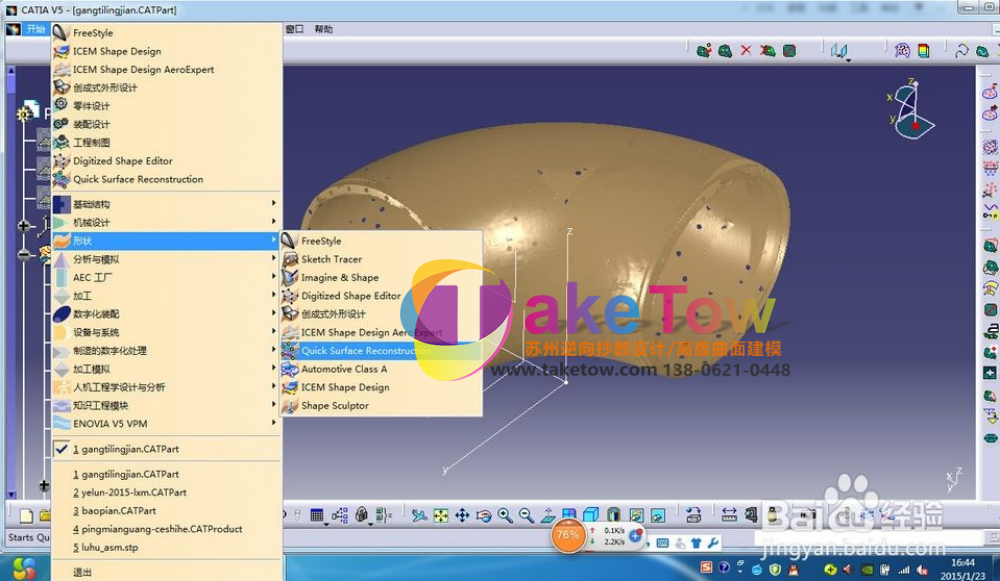Screen dimensions: 1000x581
Task: Click the curve tool icon in top toolbar
Action: tap(961, 50)
